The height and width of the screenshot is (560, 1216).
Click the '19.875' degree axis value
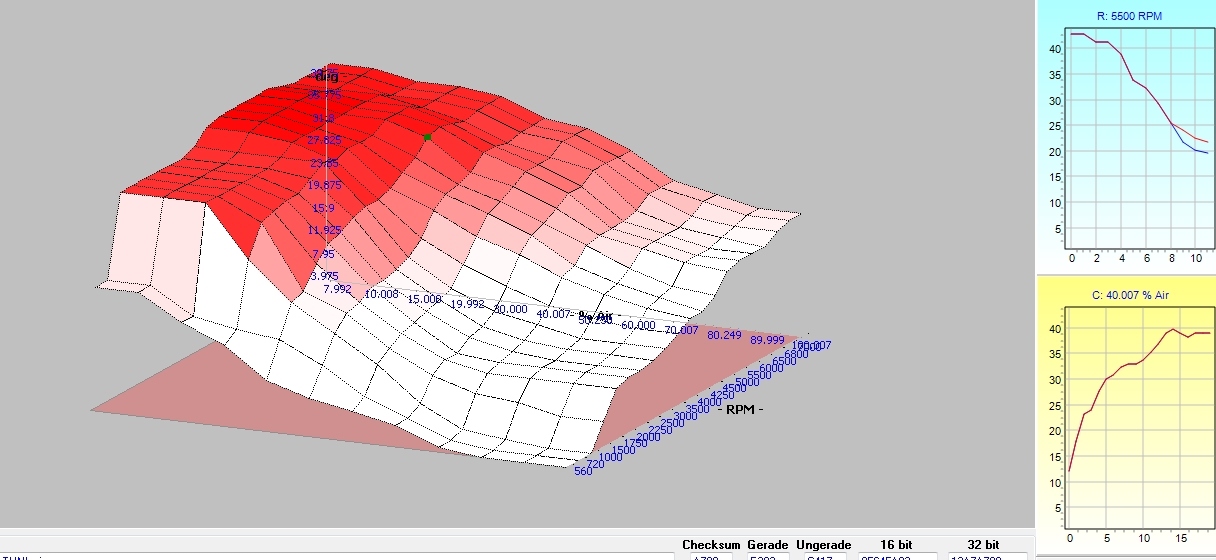(324, 185)
